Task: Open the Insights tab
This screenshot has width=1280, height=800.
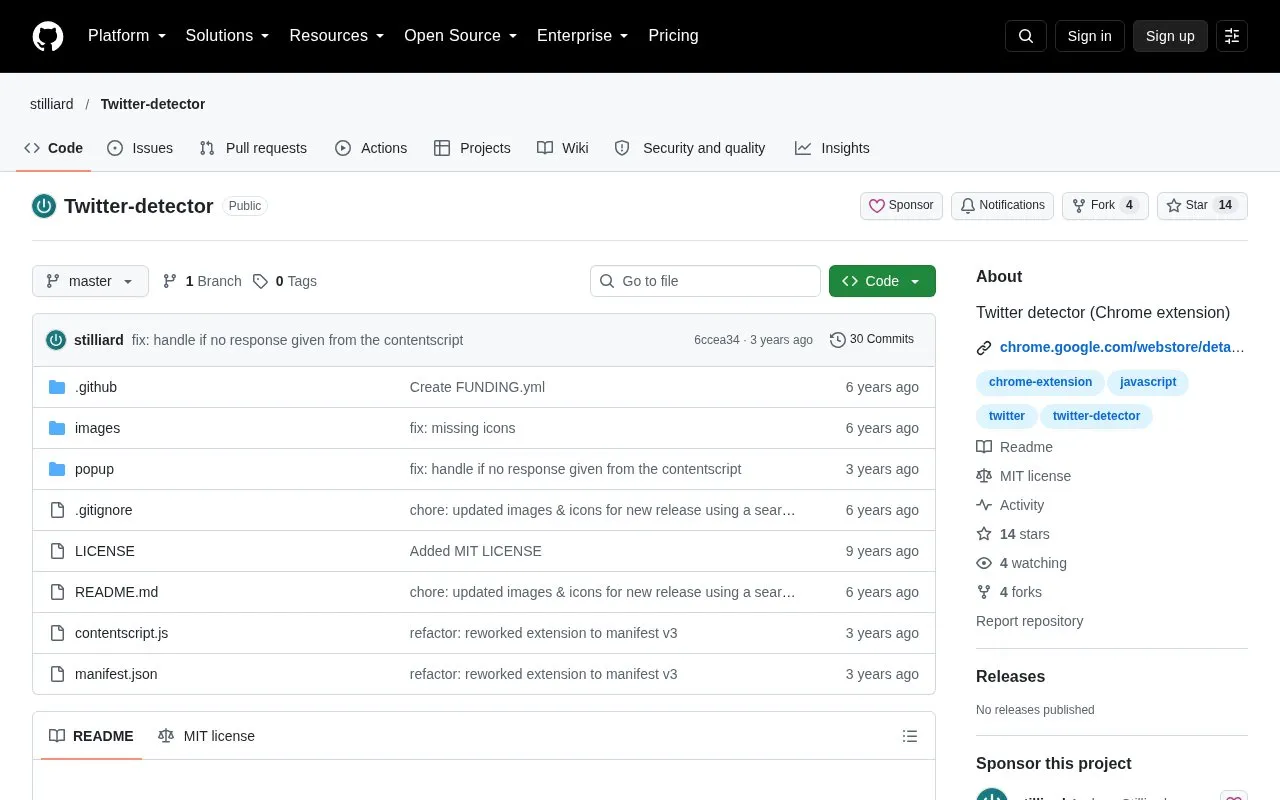Action: point(832,148)
